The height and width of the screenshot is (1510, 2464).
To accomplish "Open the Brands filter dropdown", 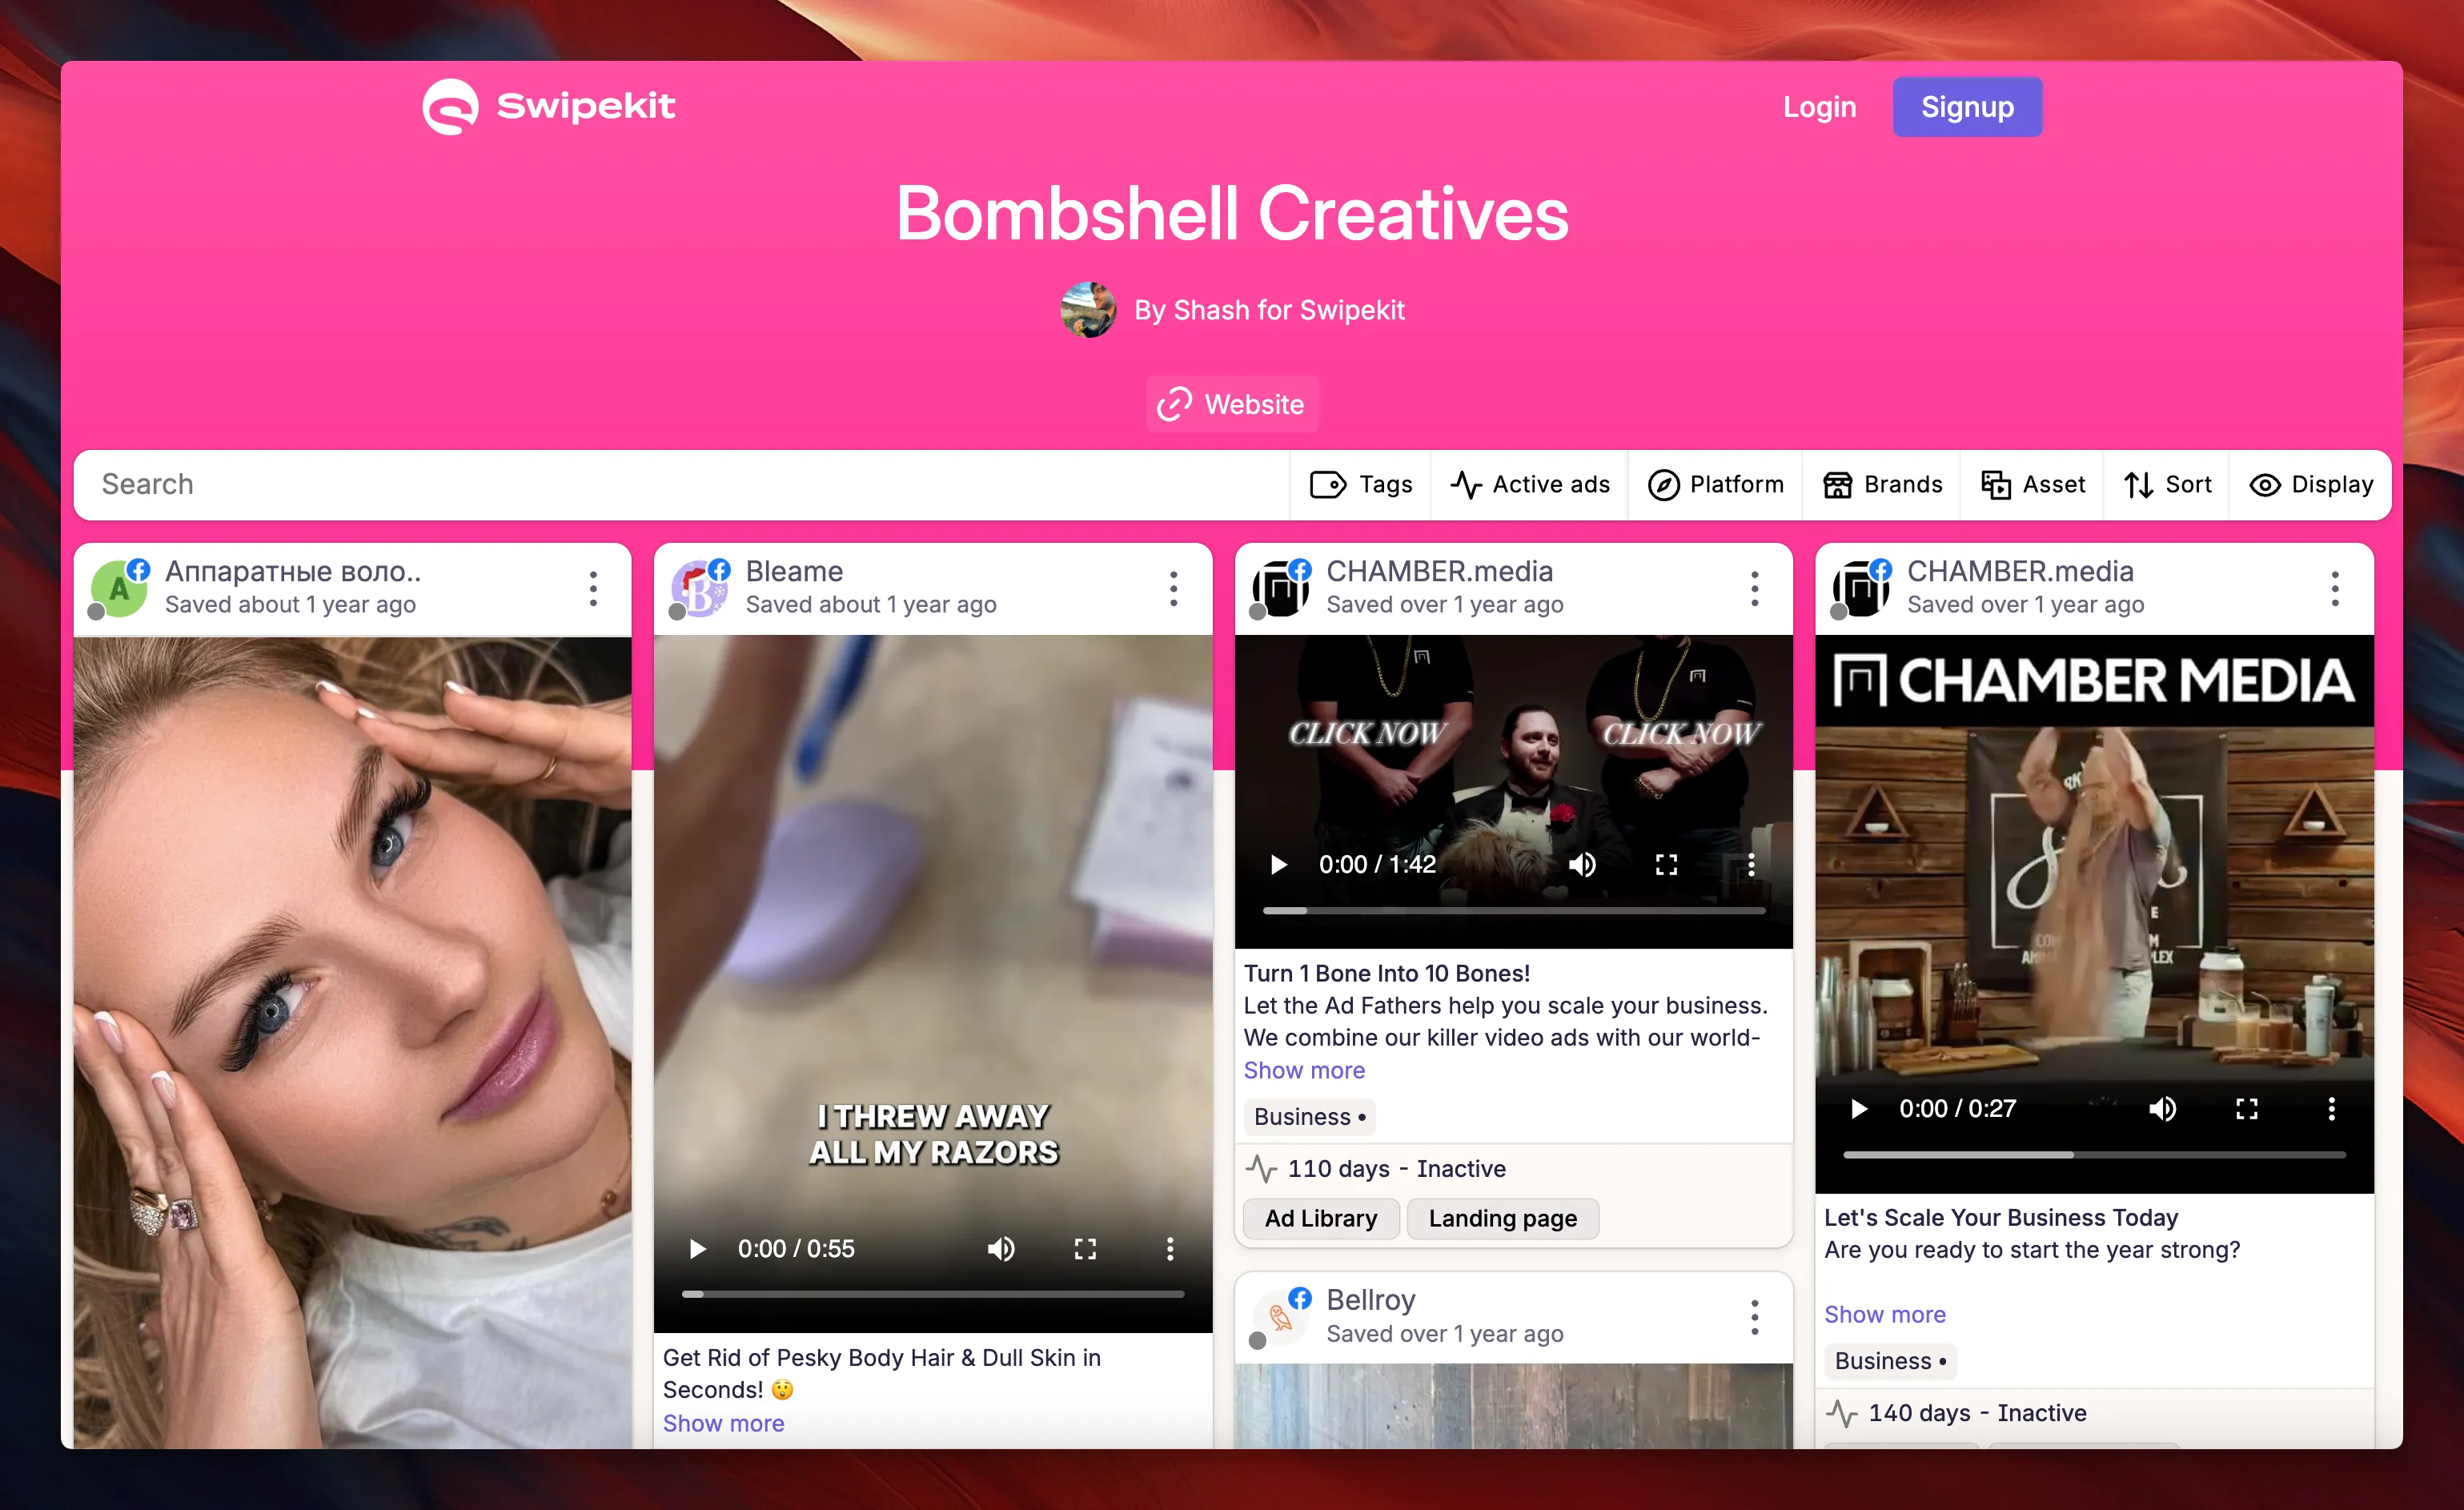I will (x=1882, y=485).
